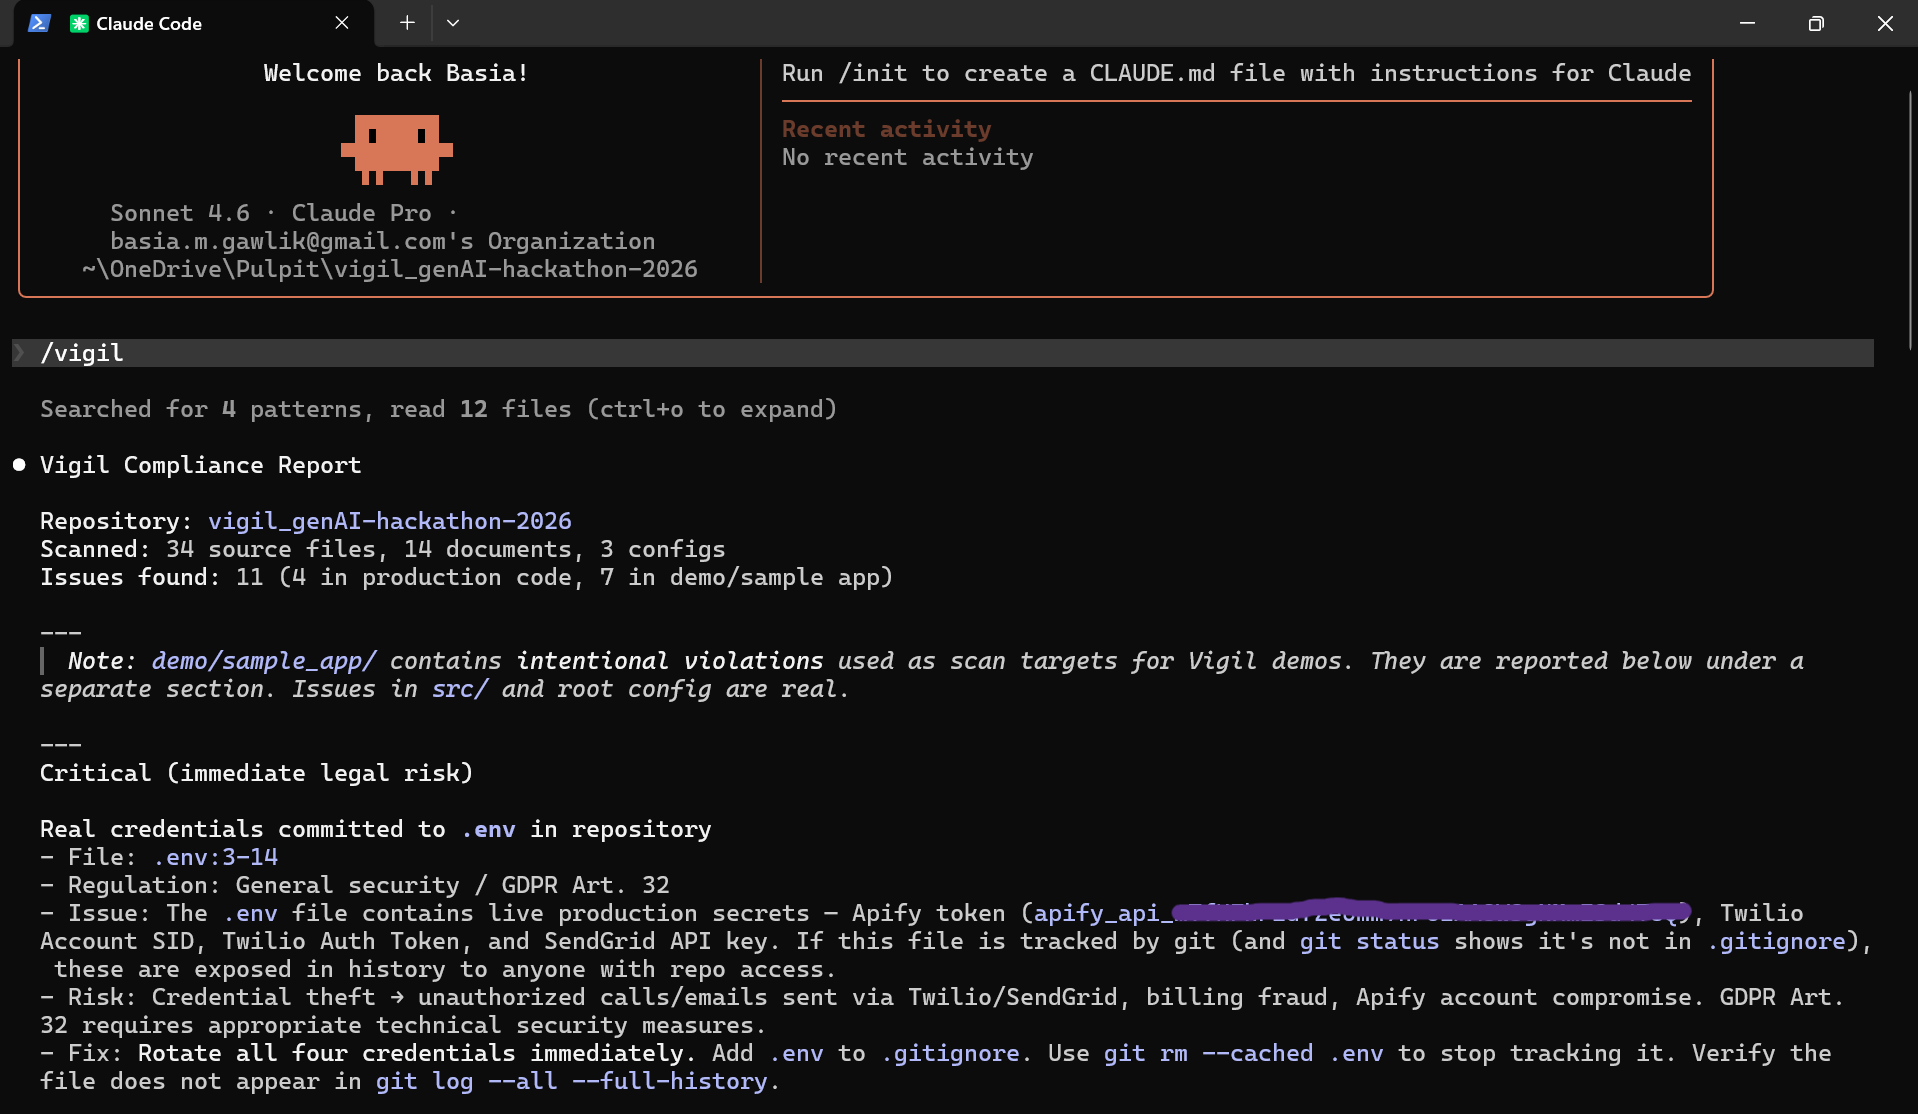Click the 'Regulation: General security / GDPR Art. 32' line
The image size is (1918, 1114).
(355, 885)
